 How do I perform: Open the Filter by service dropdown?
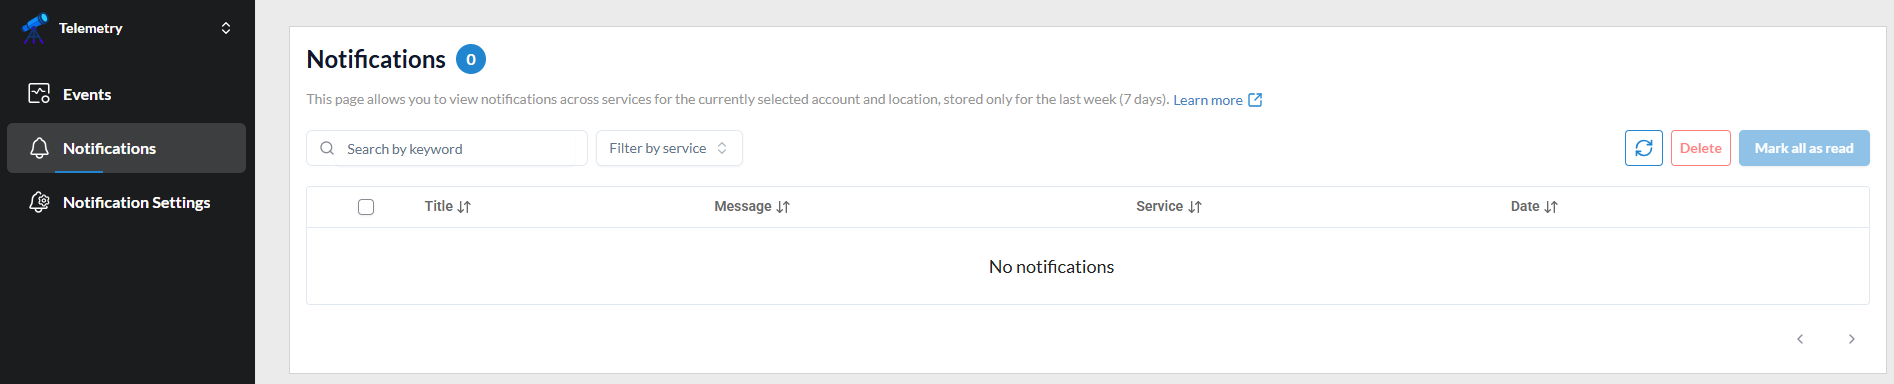[x=669, y=148]
